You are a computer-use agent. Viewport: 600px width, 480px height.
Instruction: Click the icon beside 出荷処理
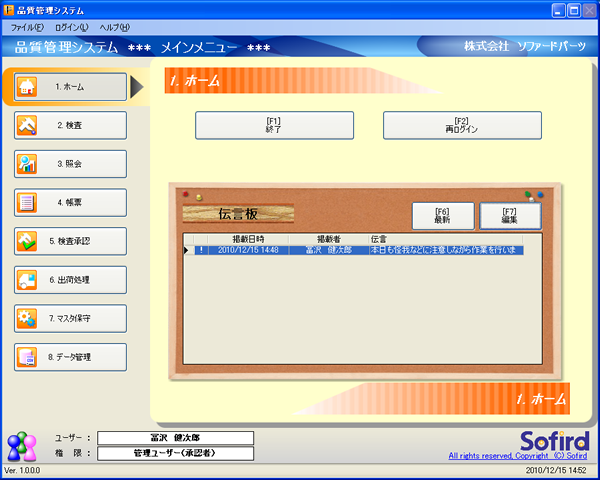point(28,280)
